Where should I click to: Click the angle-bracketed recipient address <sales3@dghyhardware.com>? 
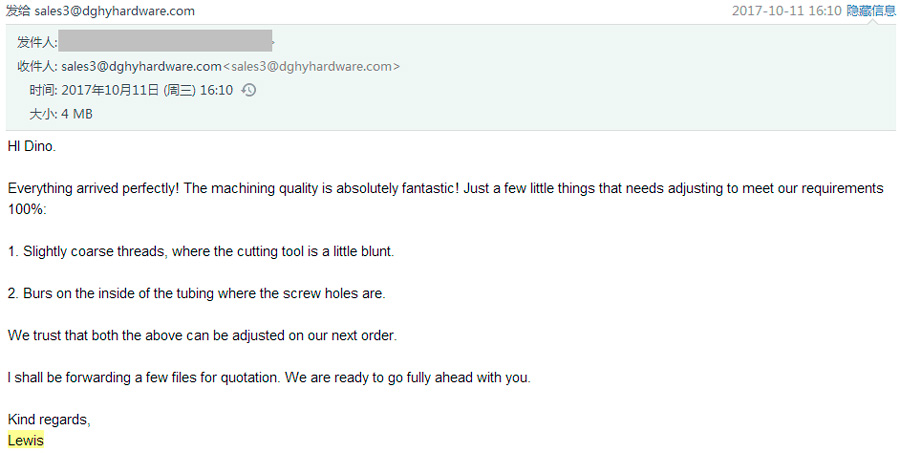tap(311, 66)
